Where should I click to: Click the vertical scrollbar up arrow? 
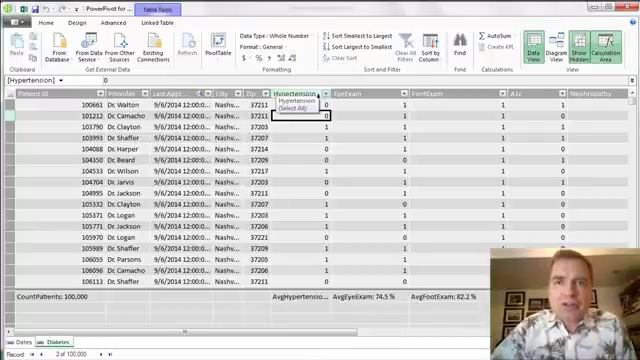point(632,93)
